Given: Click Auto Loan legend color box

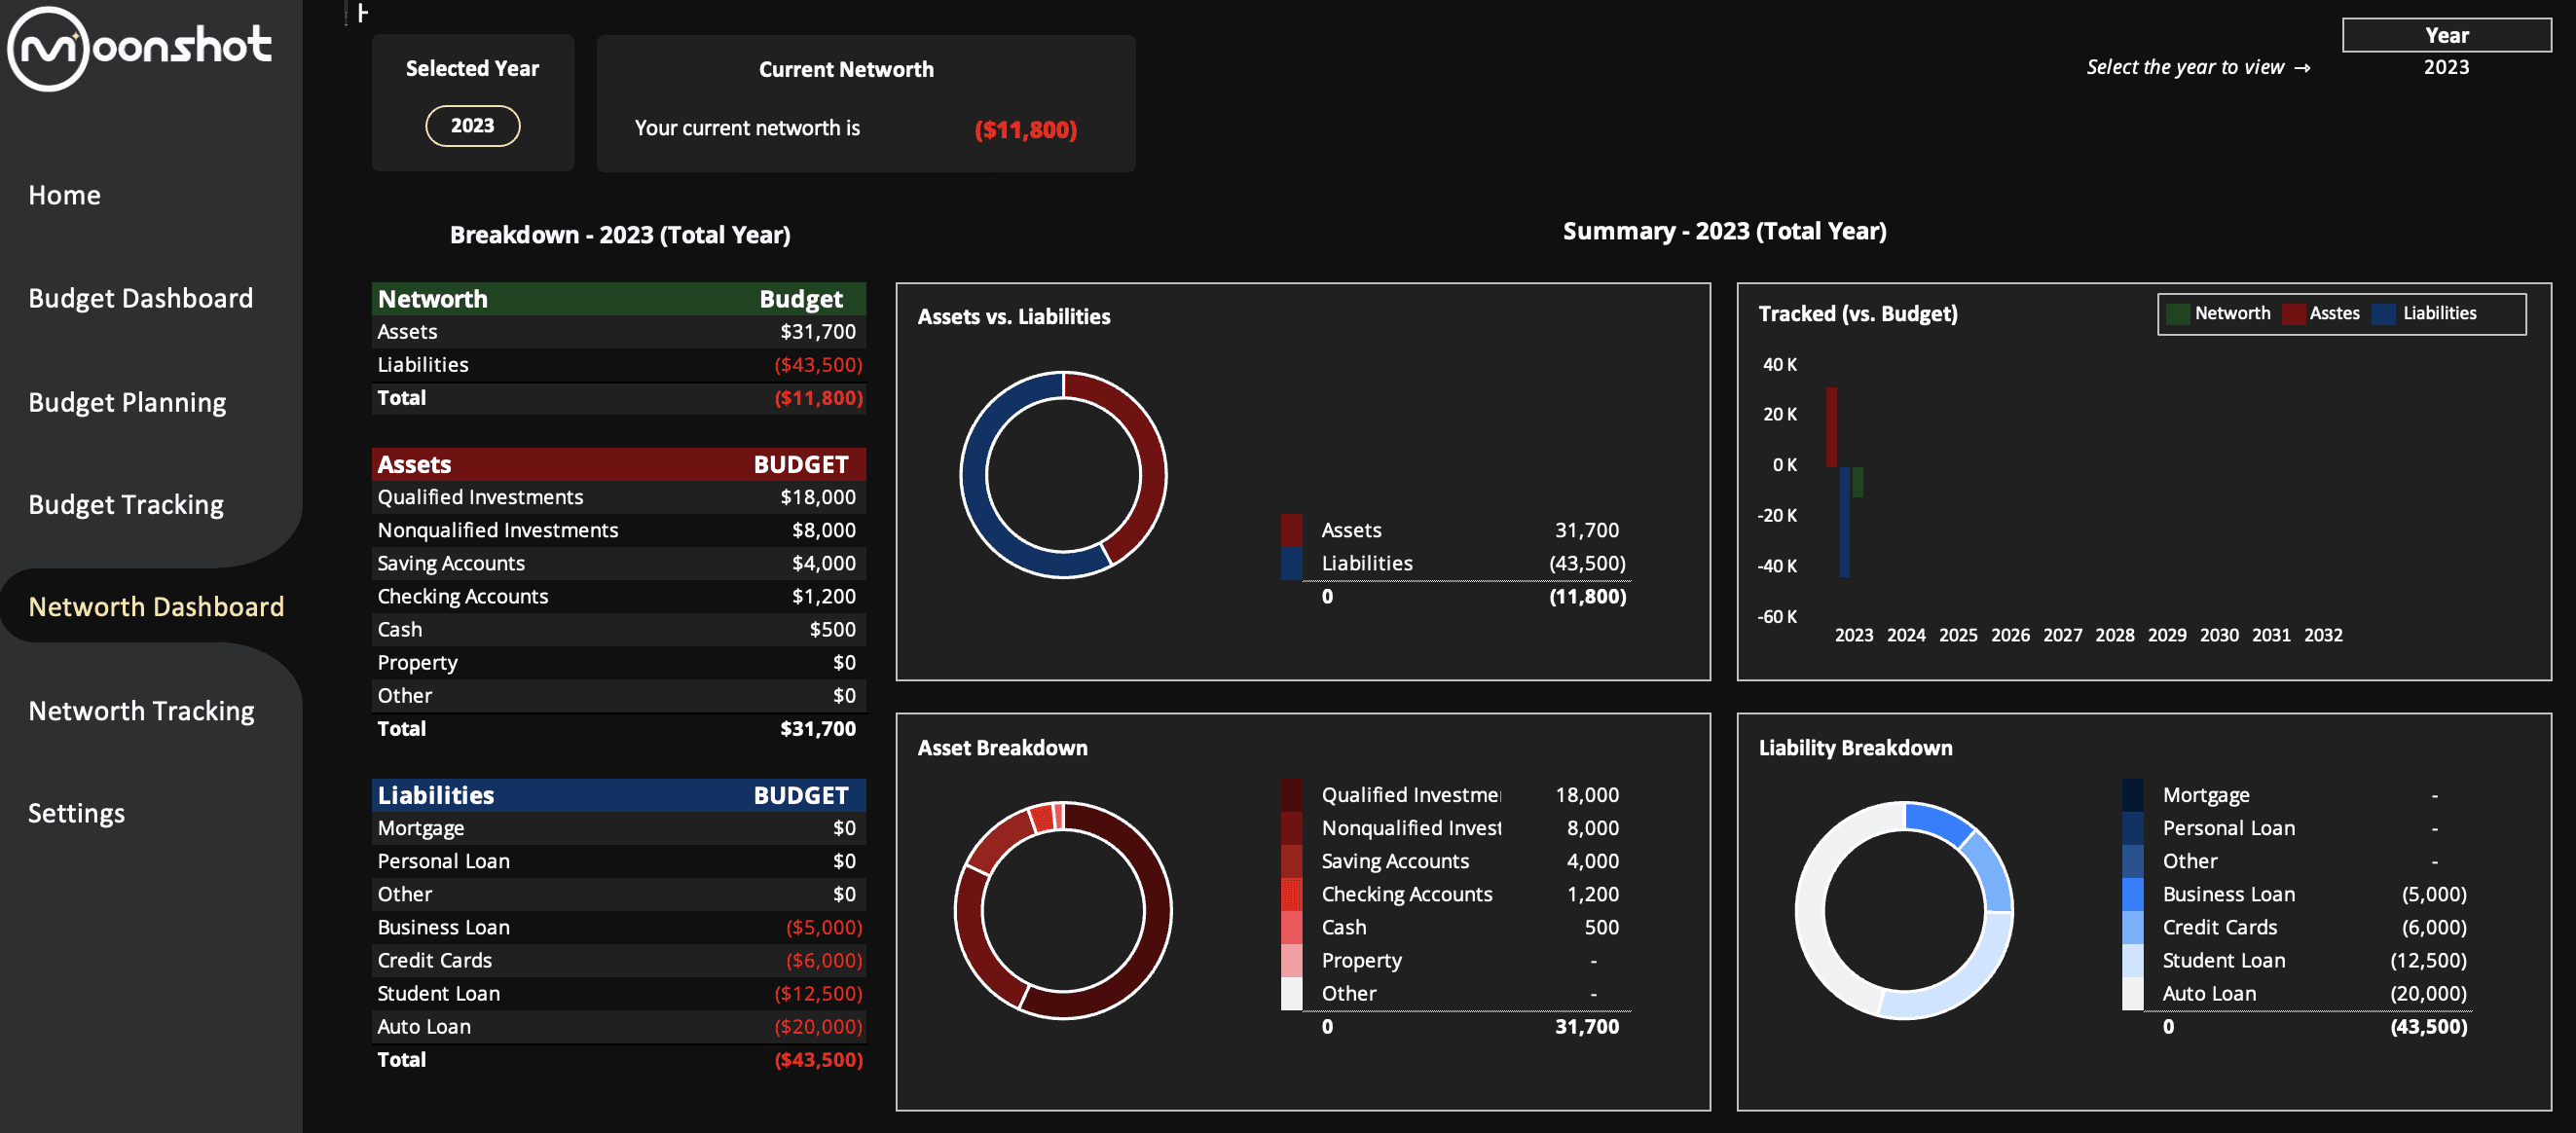Looking at the screenshot, I should point(2132,993).
